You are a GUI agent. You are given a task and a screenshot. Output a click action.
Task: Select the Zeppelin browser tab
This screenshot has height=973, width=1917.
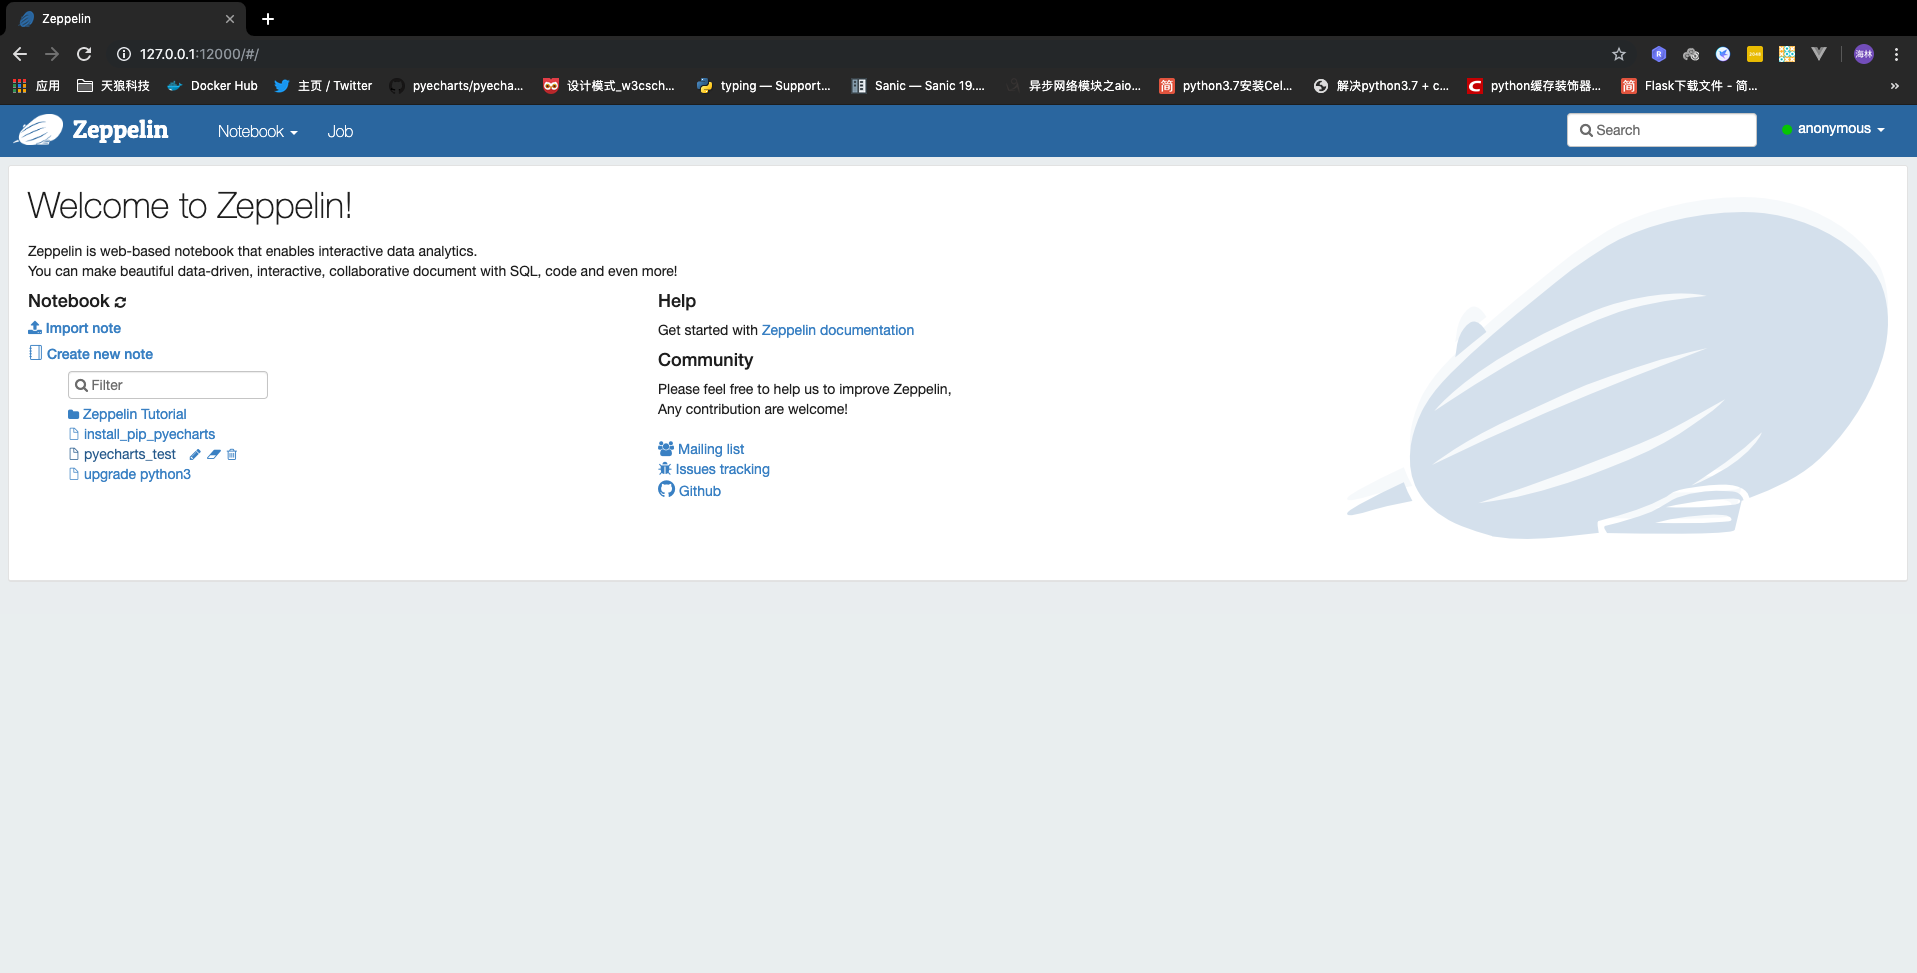coord(124,19)
